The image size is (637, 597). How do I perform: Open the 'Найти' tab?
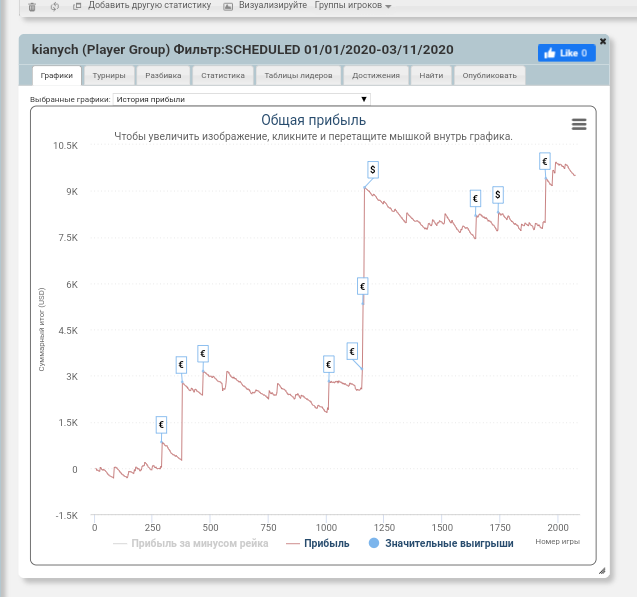pos(431,76)
